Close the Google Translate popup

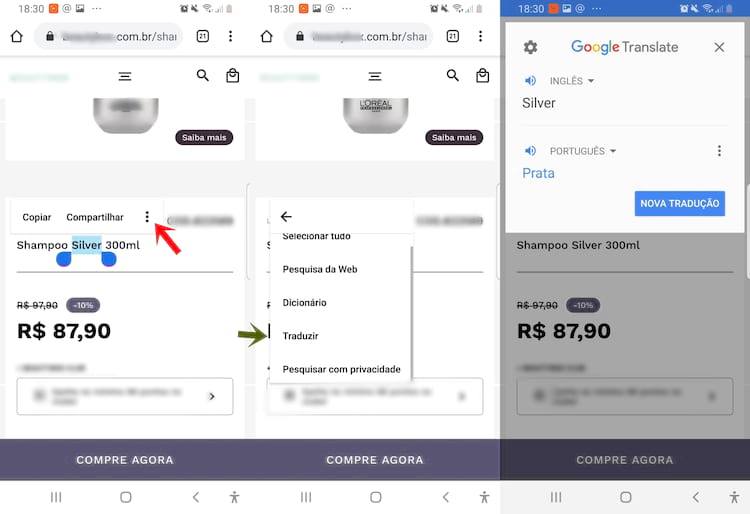[719, 47]
